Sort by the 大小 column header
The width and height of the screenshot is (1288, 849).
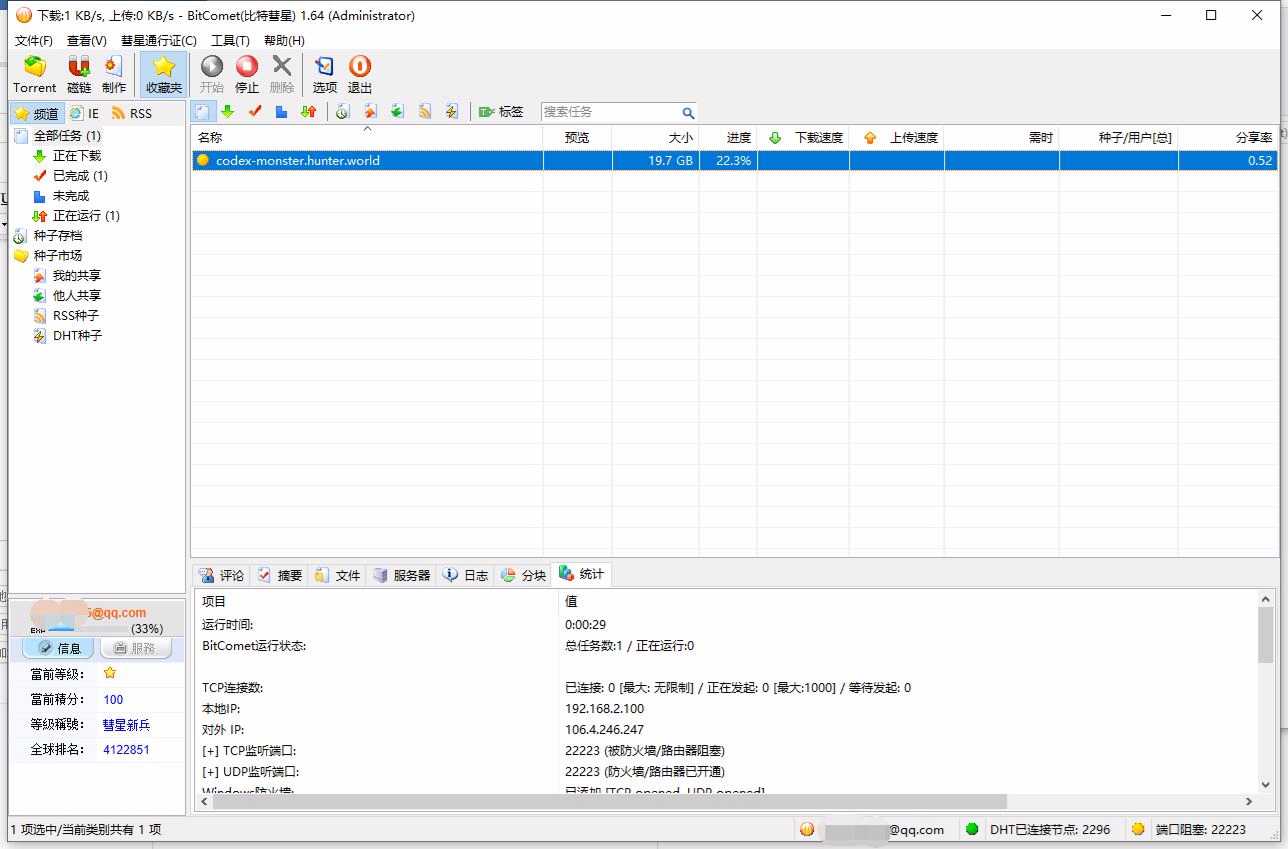(x=655, y=137)
